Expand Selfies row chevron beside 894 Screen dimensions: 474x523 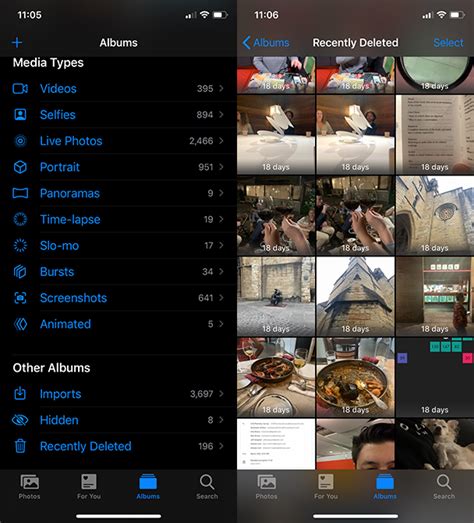coord(221,114)
